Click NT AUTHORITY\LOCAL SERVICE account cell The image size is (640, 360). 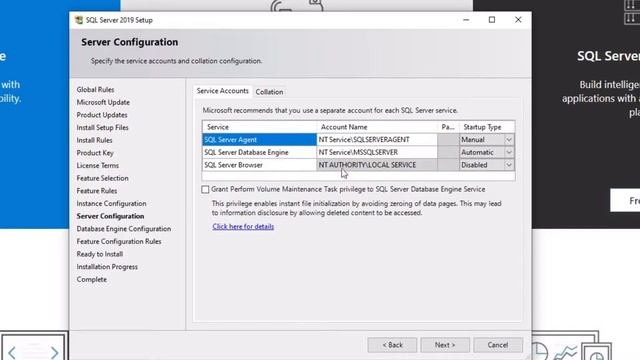click(377, 165)
